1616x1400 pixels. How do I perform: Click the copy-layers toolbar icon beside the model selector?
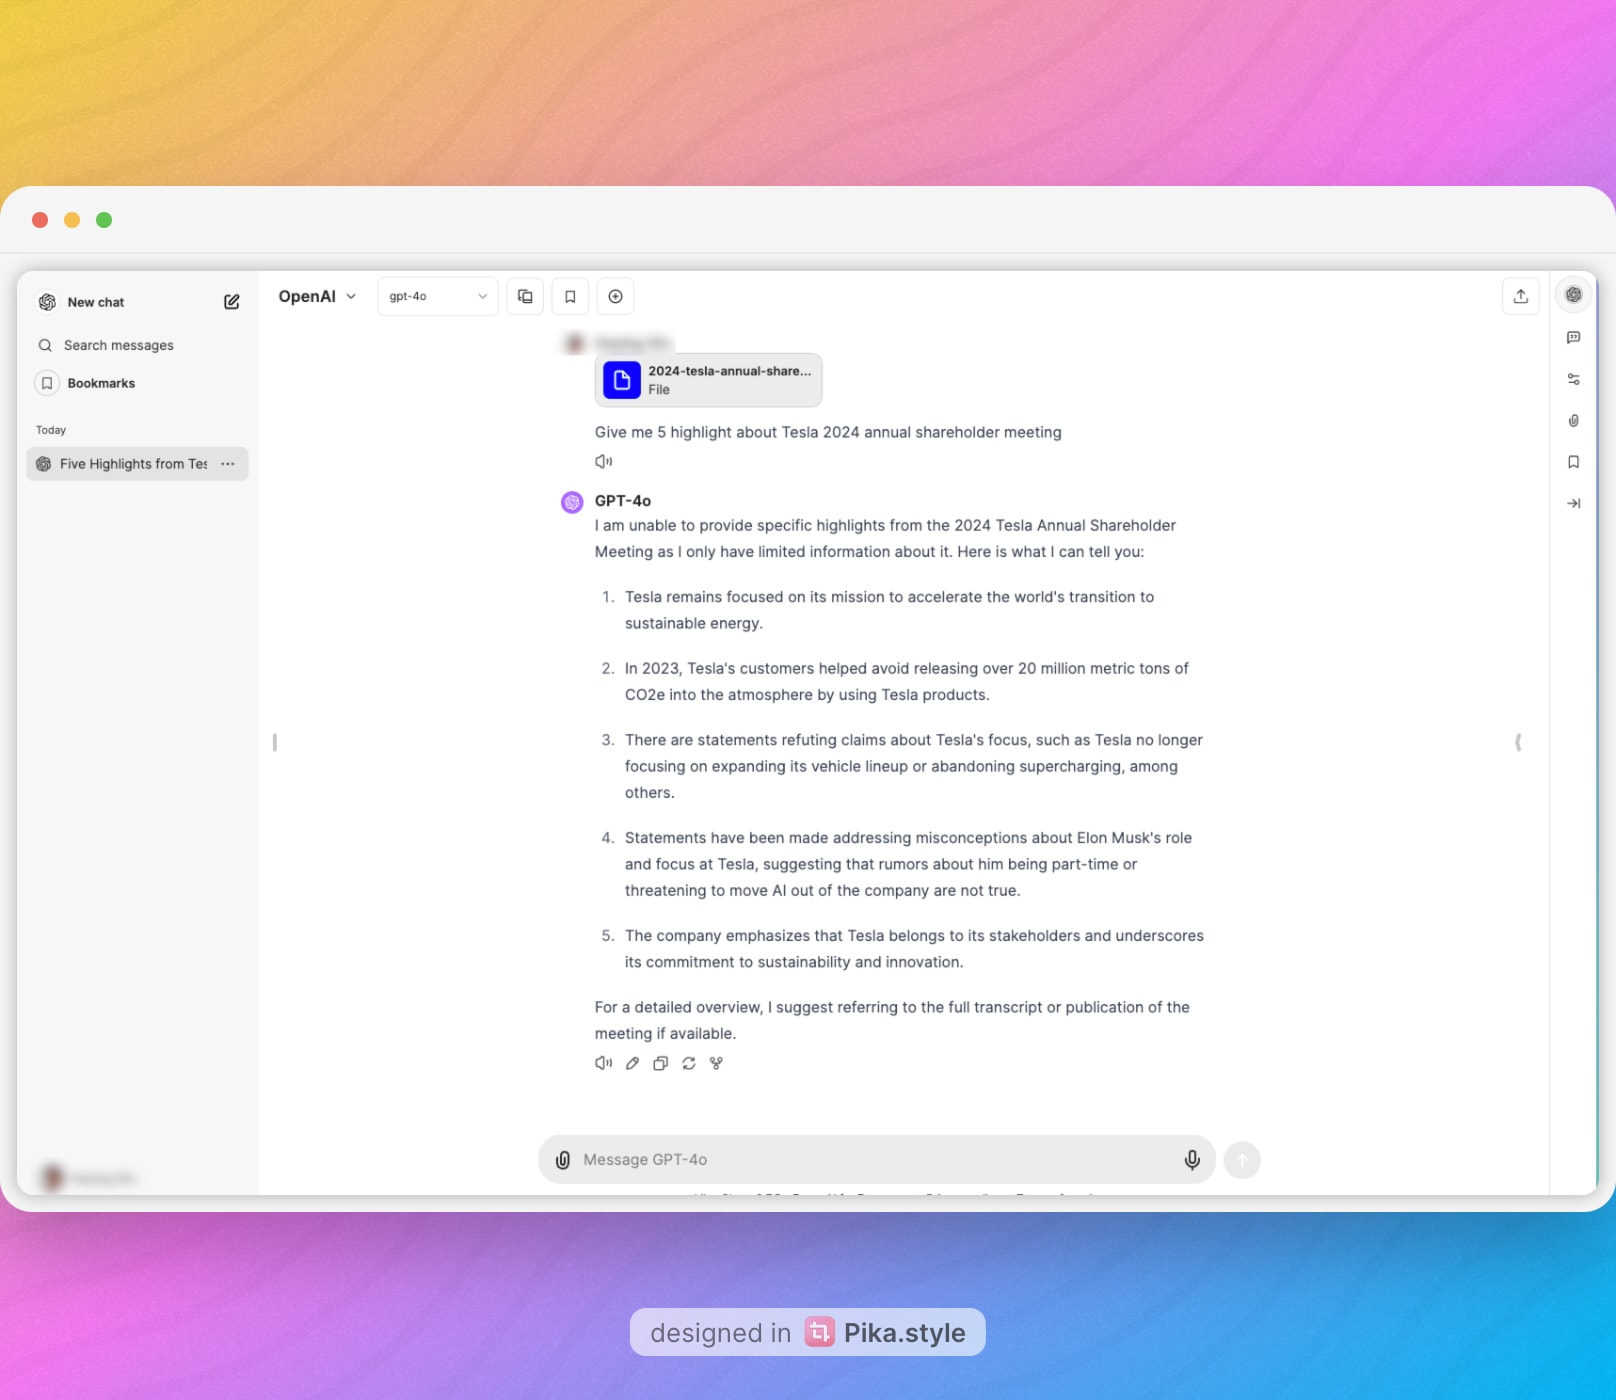tap(525, 296)
